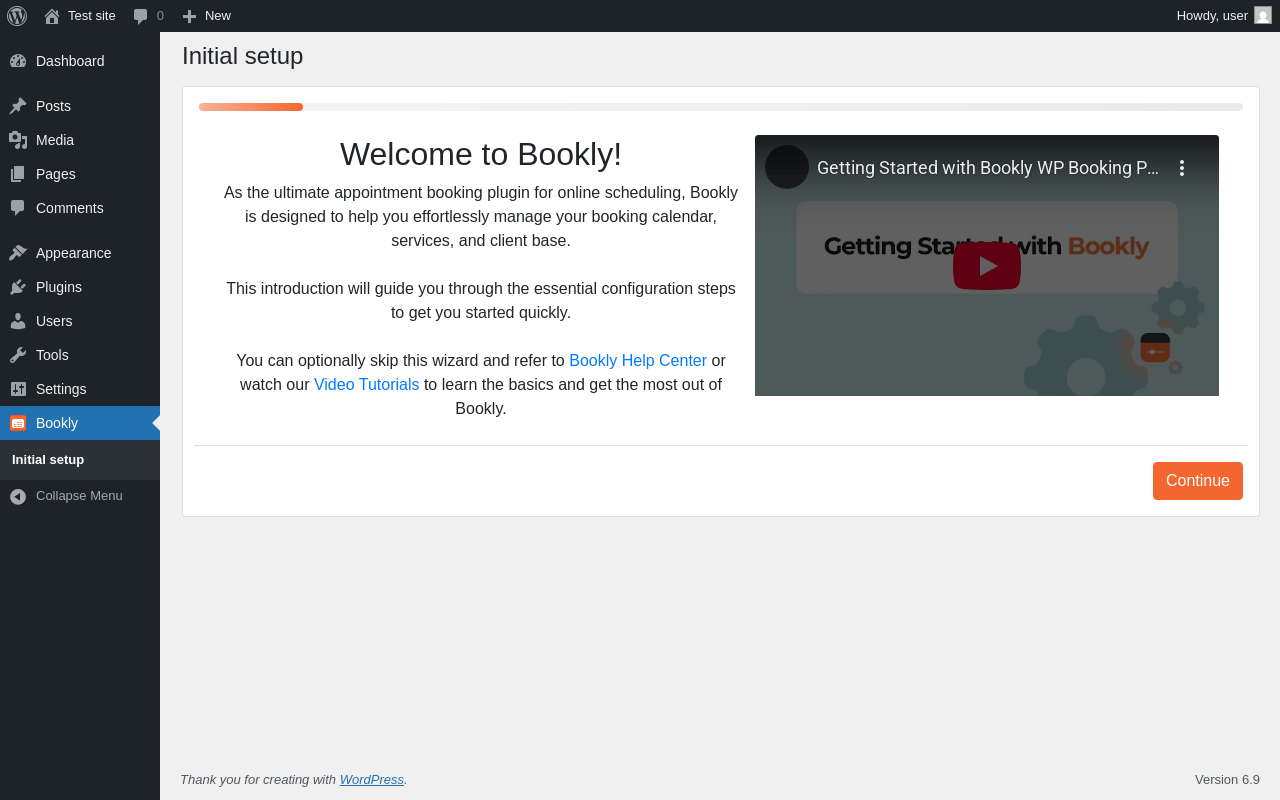Open the video's three-dot options menu
Image resolution: width=1280 pixels, height=800 pixels.
click(x=1182, y=168)
